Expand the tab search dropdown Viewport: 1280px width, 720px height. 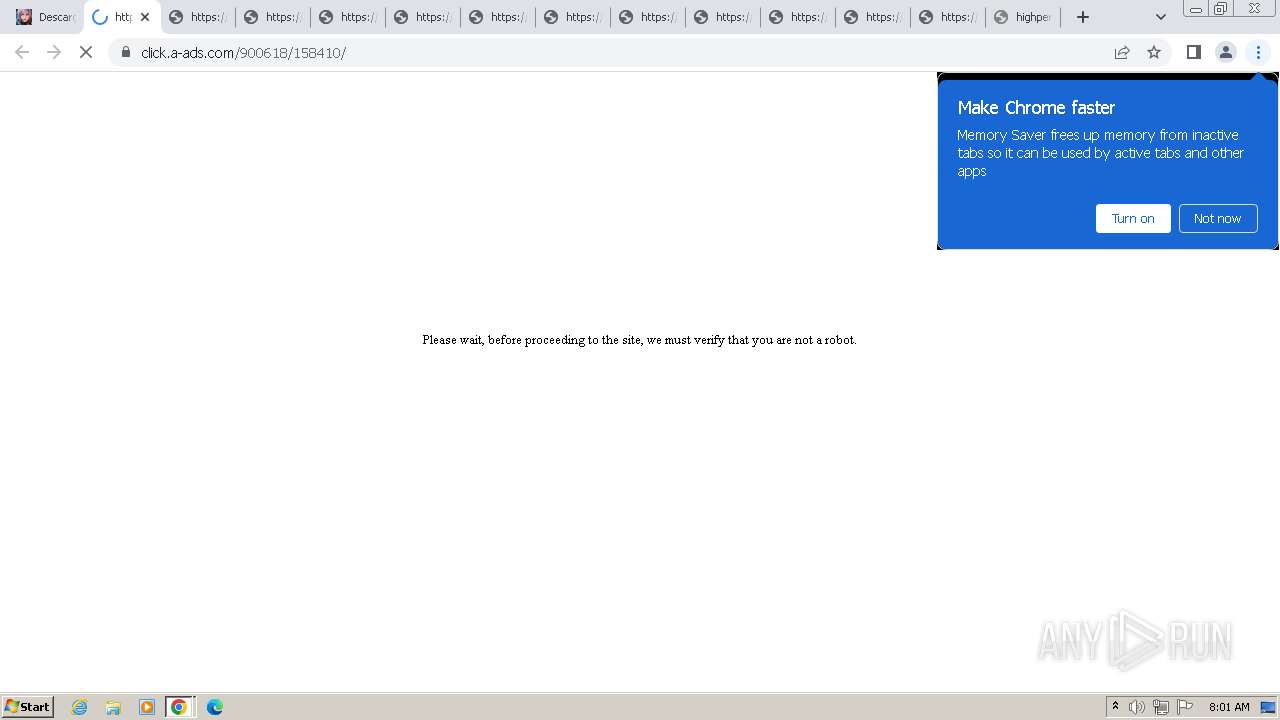click(x=1160, y=17)
